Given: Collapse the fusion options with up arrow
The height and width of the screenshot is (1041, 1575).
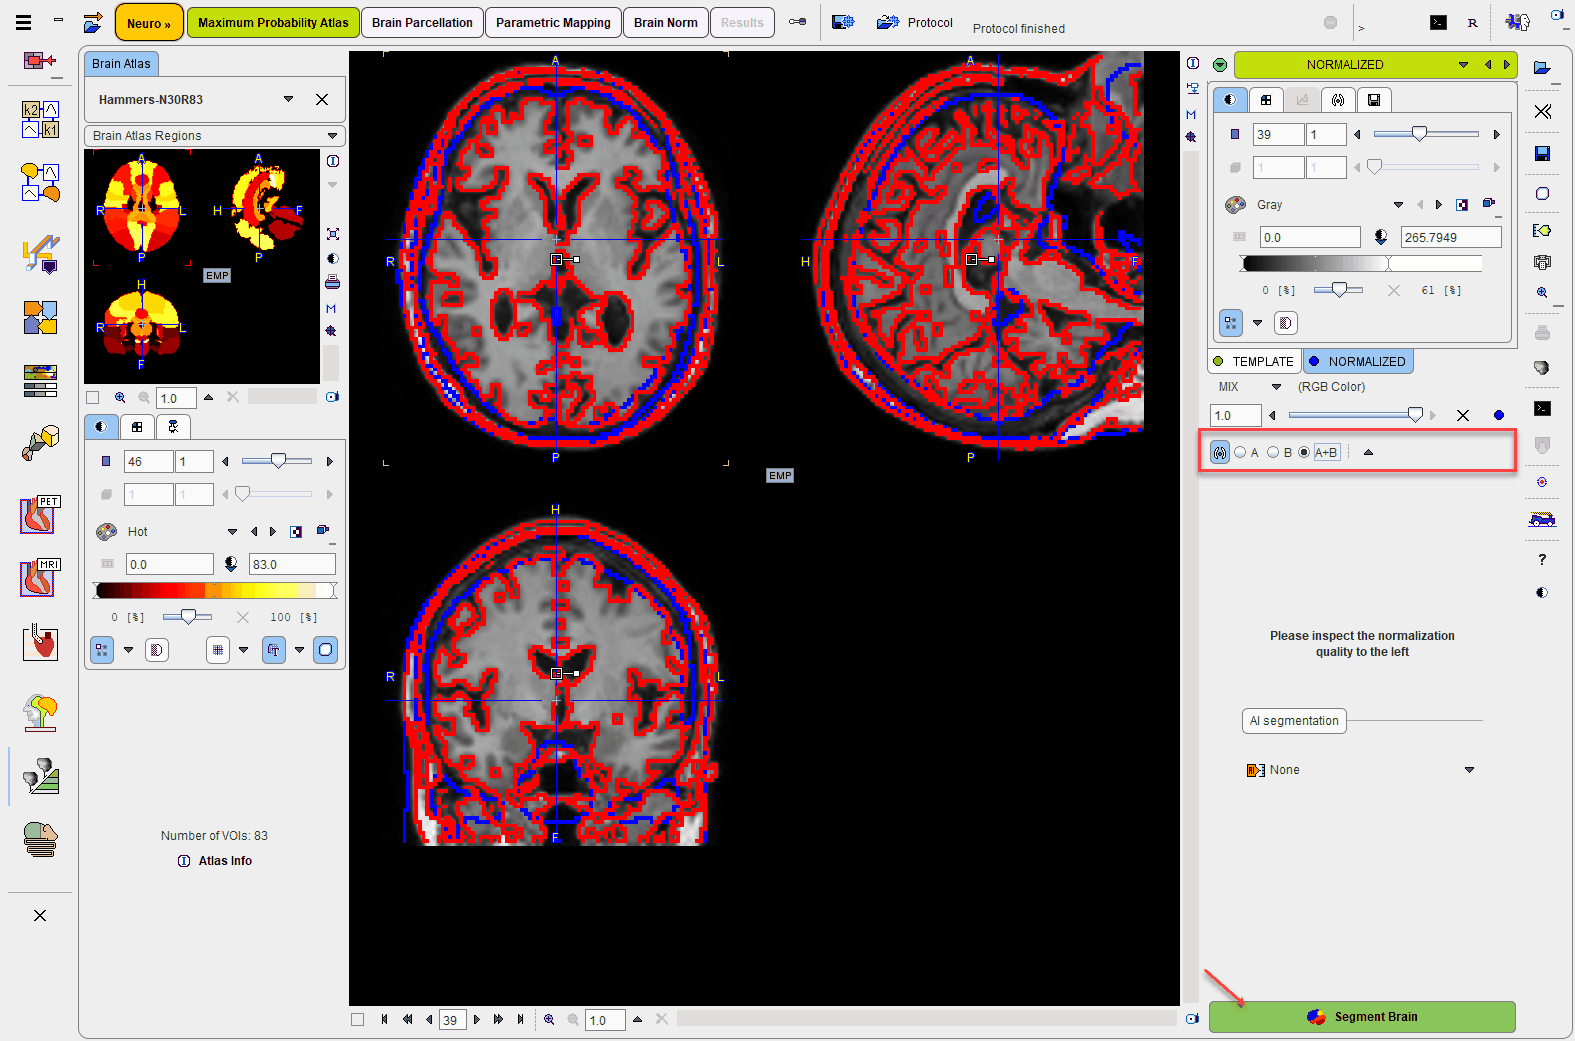Looking at the screenshot, I should (1368, 452).
